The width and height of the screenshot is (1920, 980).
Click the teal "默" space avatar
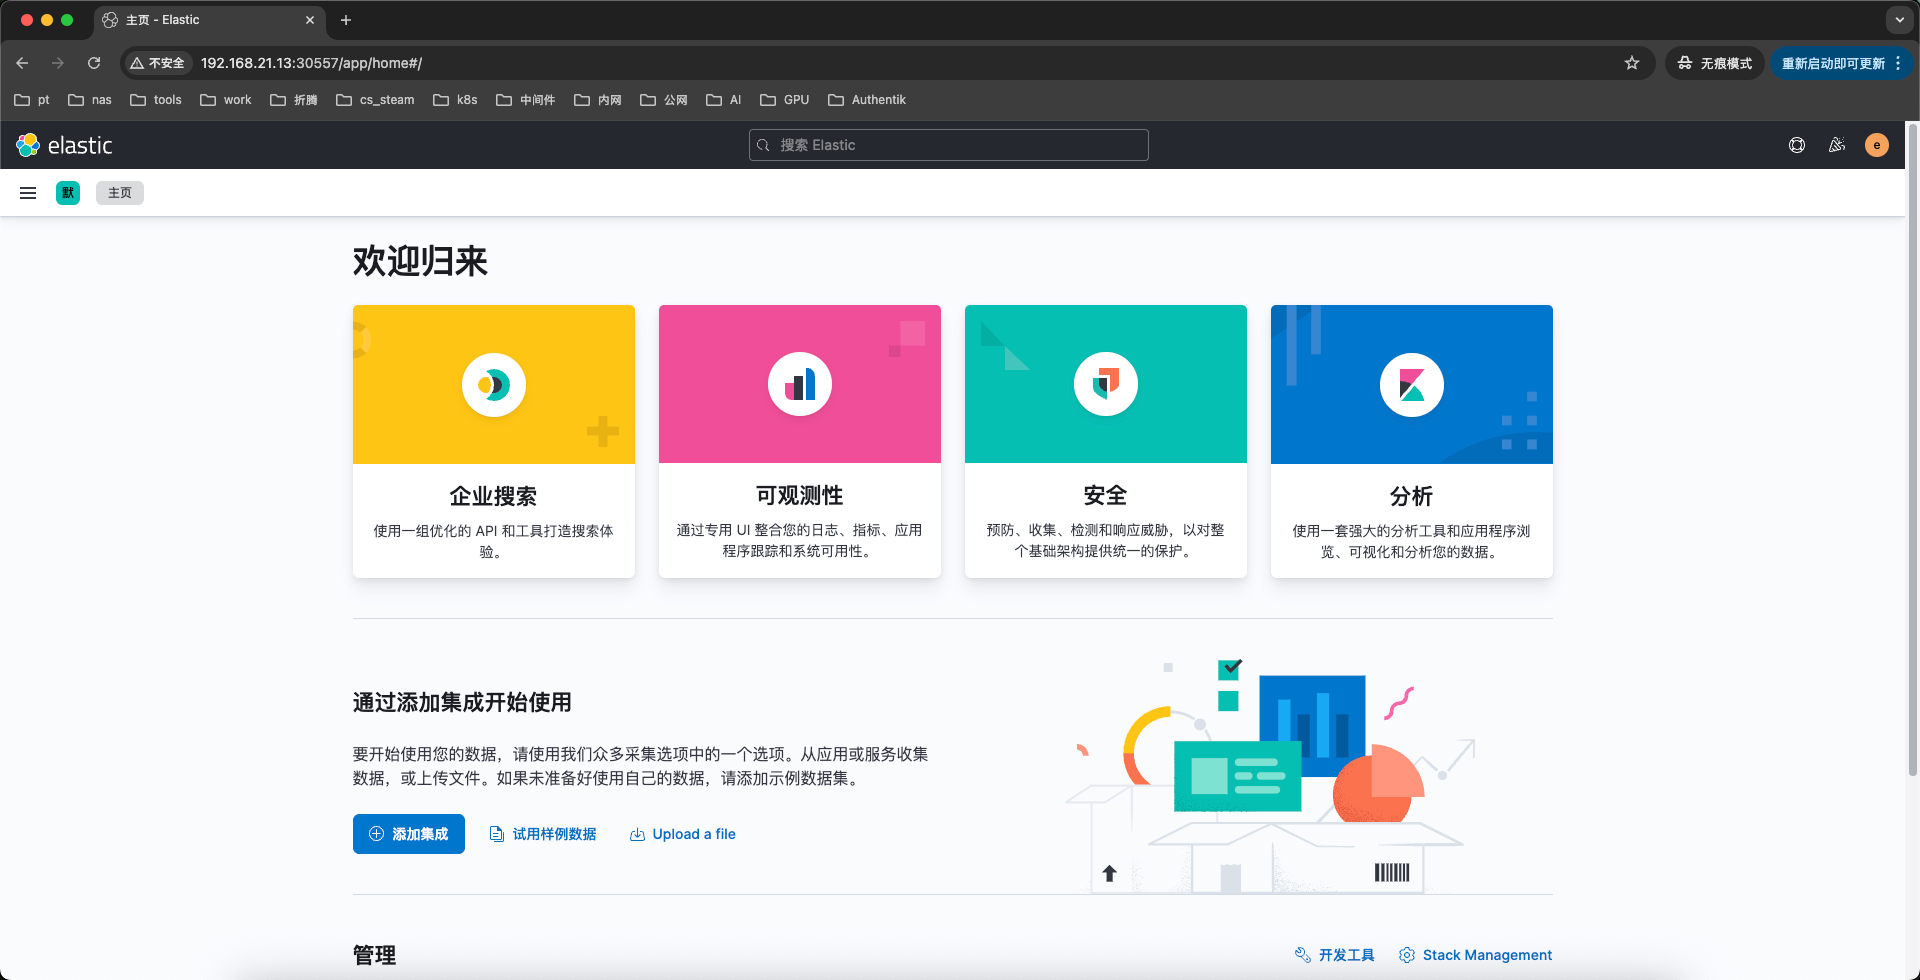point(67,193)
